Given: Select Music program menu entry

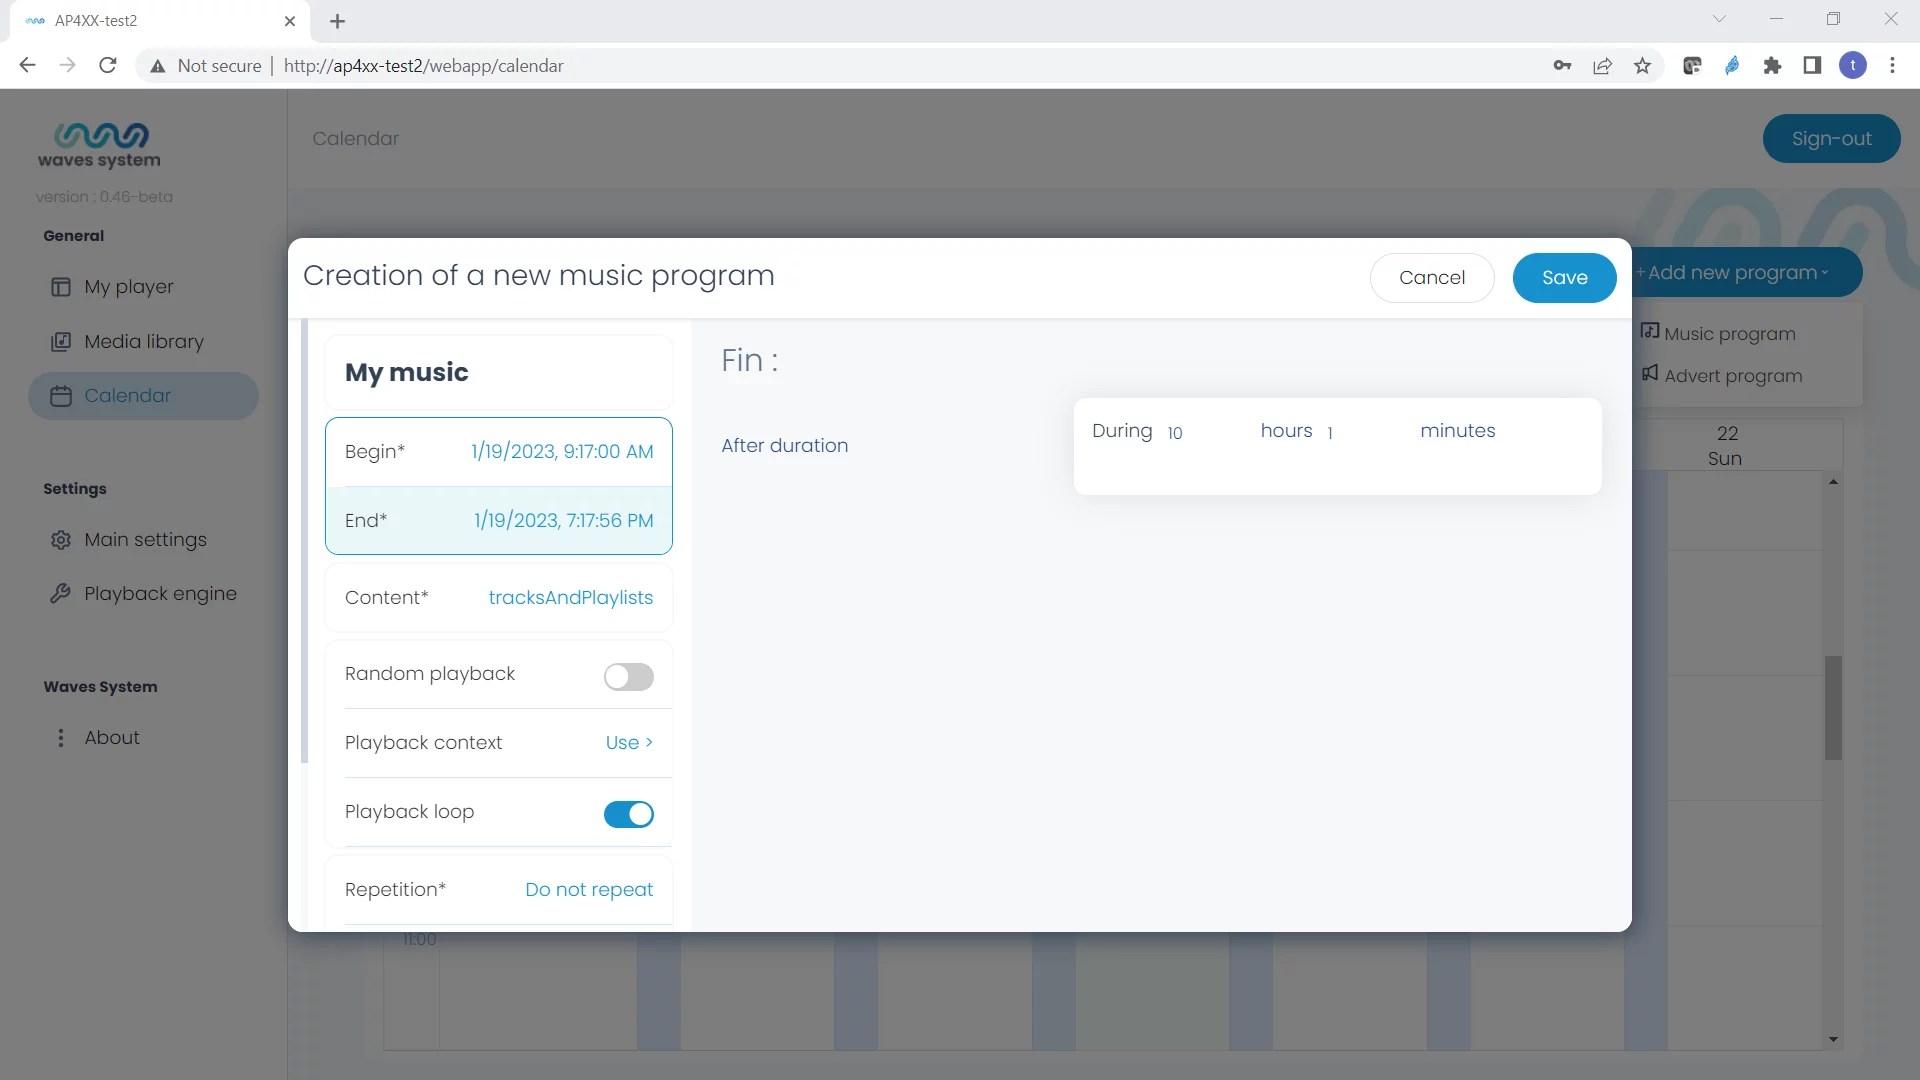Looking at the screenshot, I should pyautogui.click(x=1729, y=334).
